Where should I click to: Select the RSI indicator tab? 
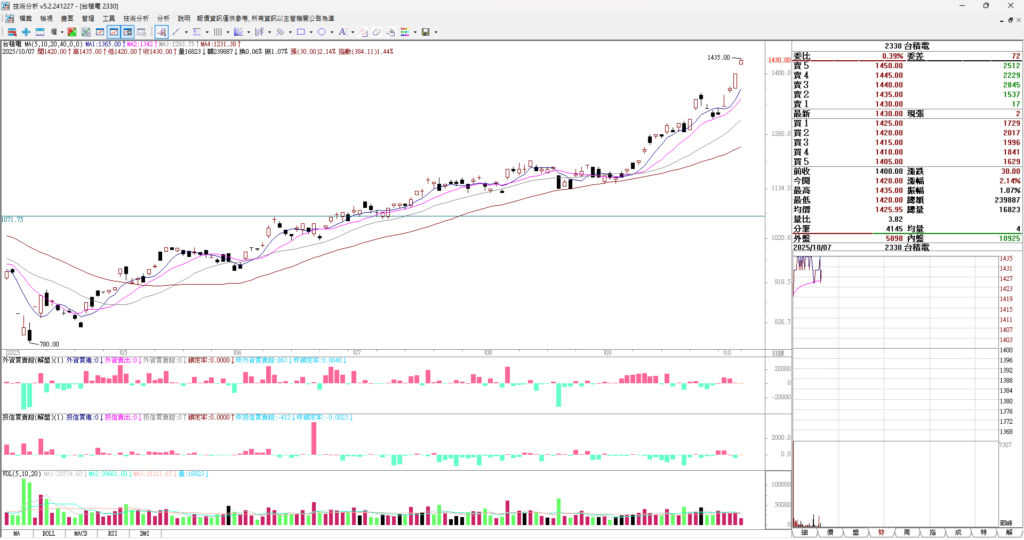(113, 534)
